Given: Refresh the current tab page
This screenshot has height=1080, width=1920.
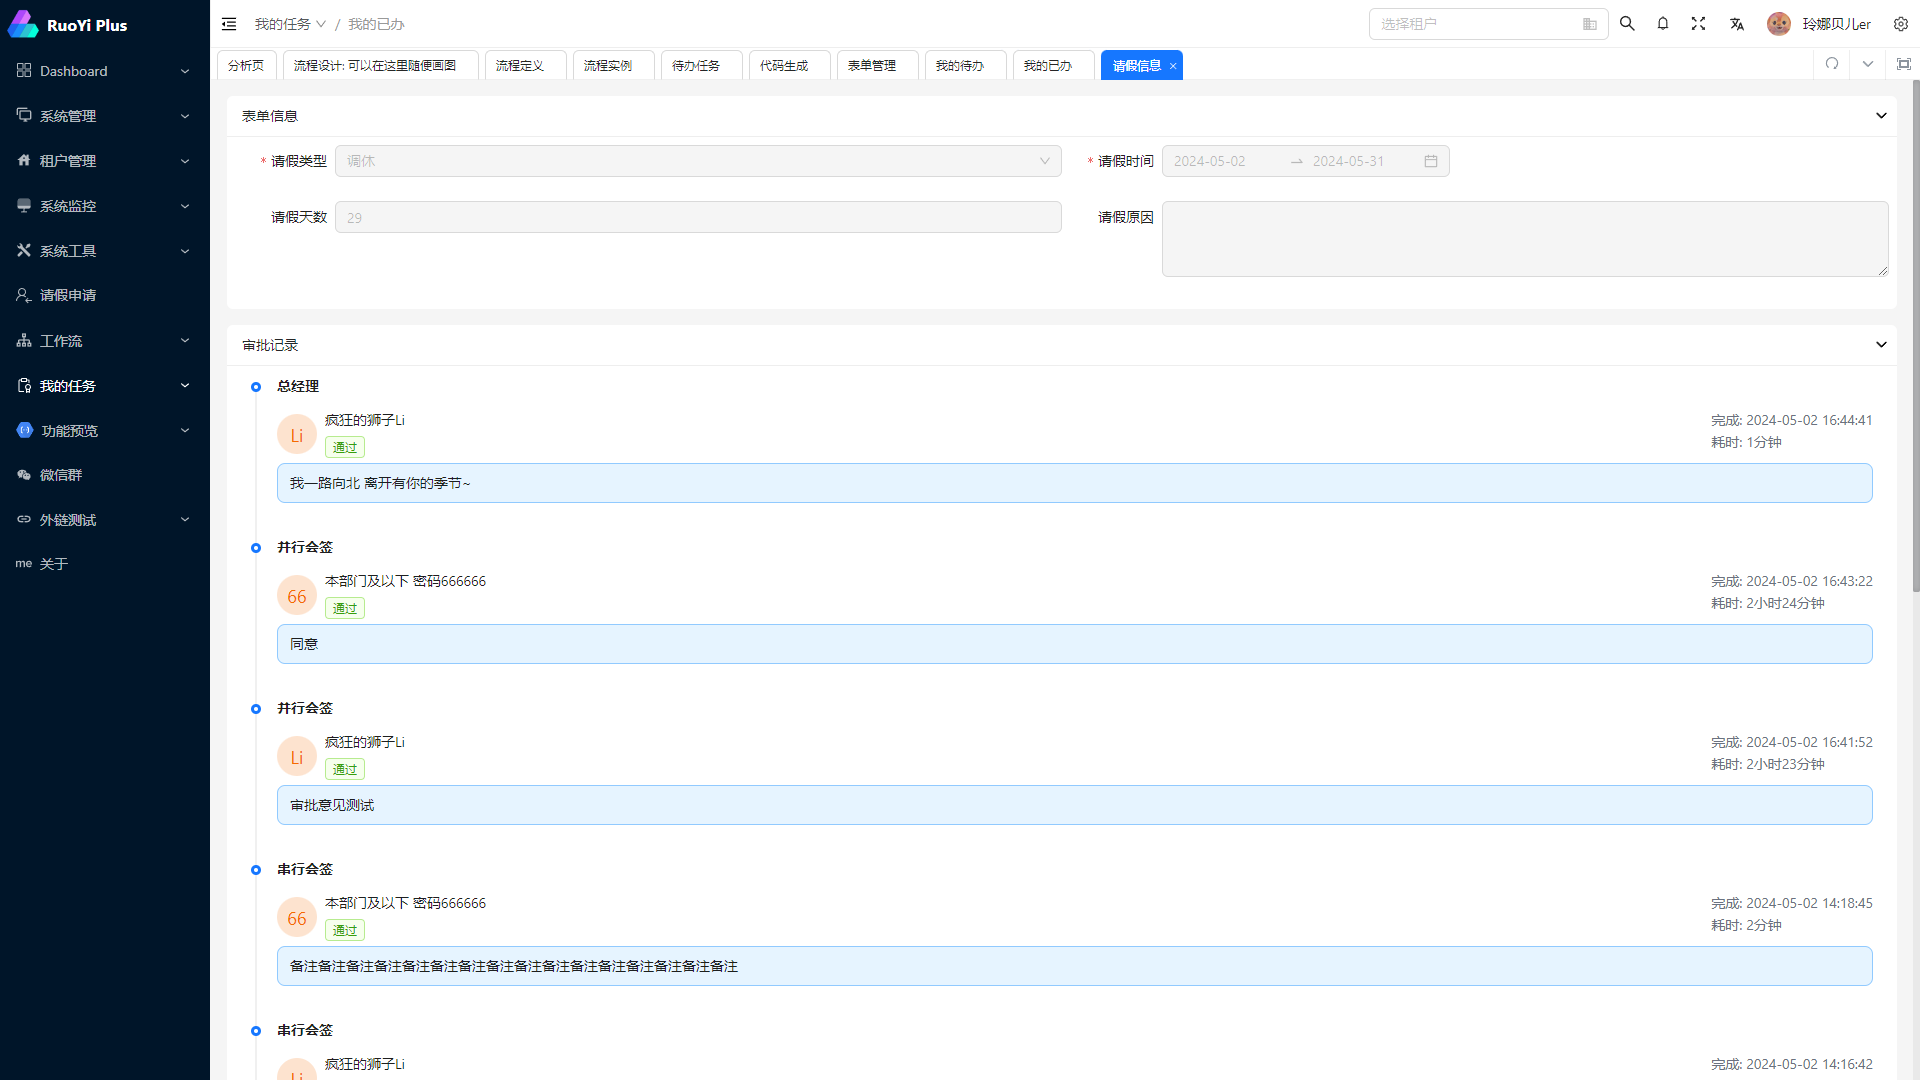Looking at the screenshot, I should 1832,64.
